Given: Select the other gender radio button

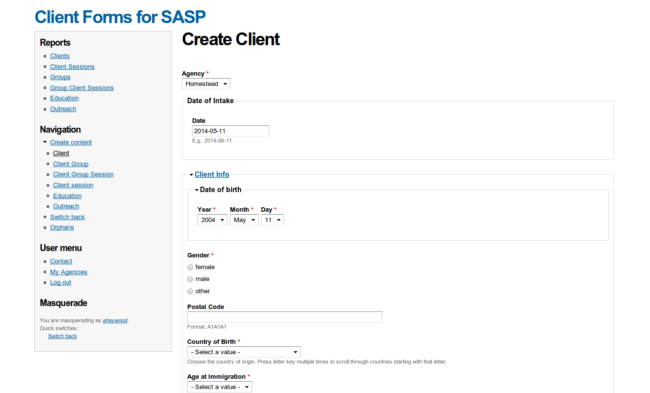Looking at the screenshot, I should (x=190, y=291).
